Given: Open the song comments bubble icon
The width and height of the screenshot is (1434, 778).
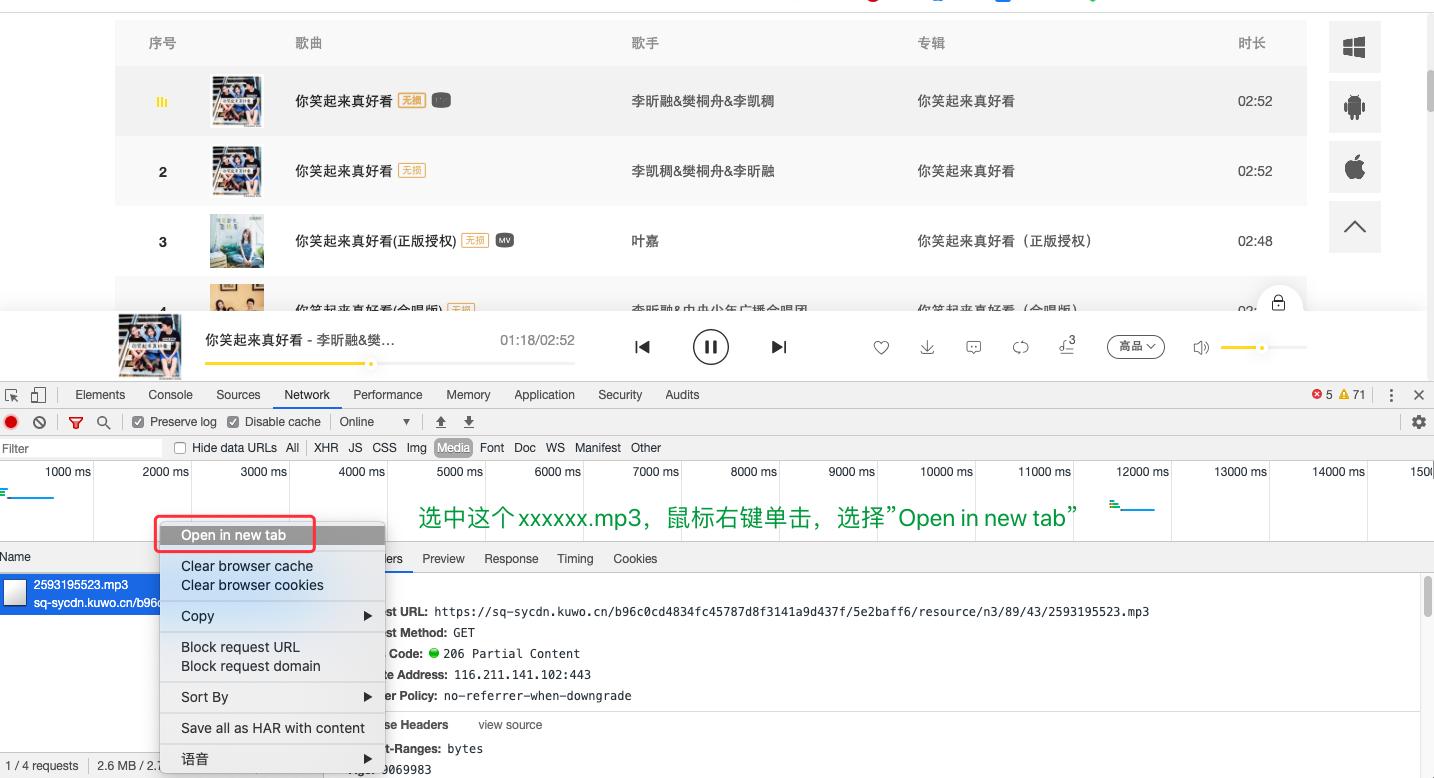Looking at the screenshot, I should point(973,347).
